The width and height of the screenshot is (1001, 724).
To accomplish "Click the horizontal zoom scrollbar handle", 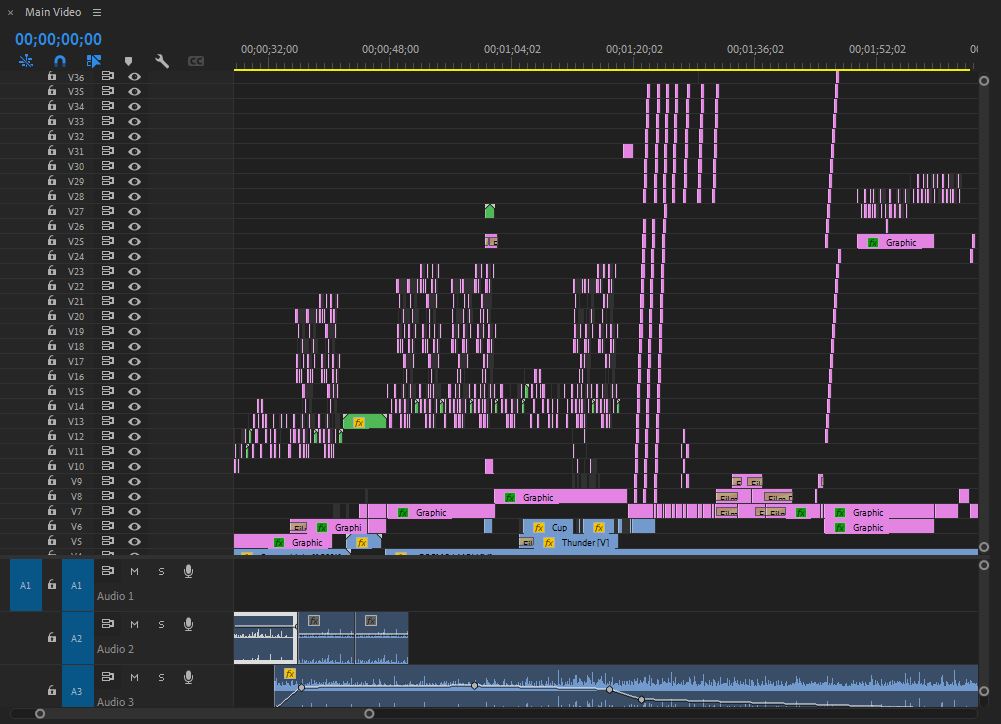I will pyautogui.click(x=204, y=713).
